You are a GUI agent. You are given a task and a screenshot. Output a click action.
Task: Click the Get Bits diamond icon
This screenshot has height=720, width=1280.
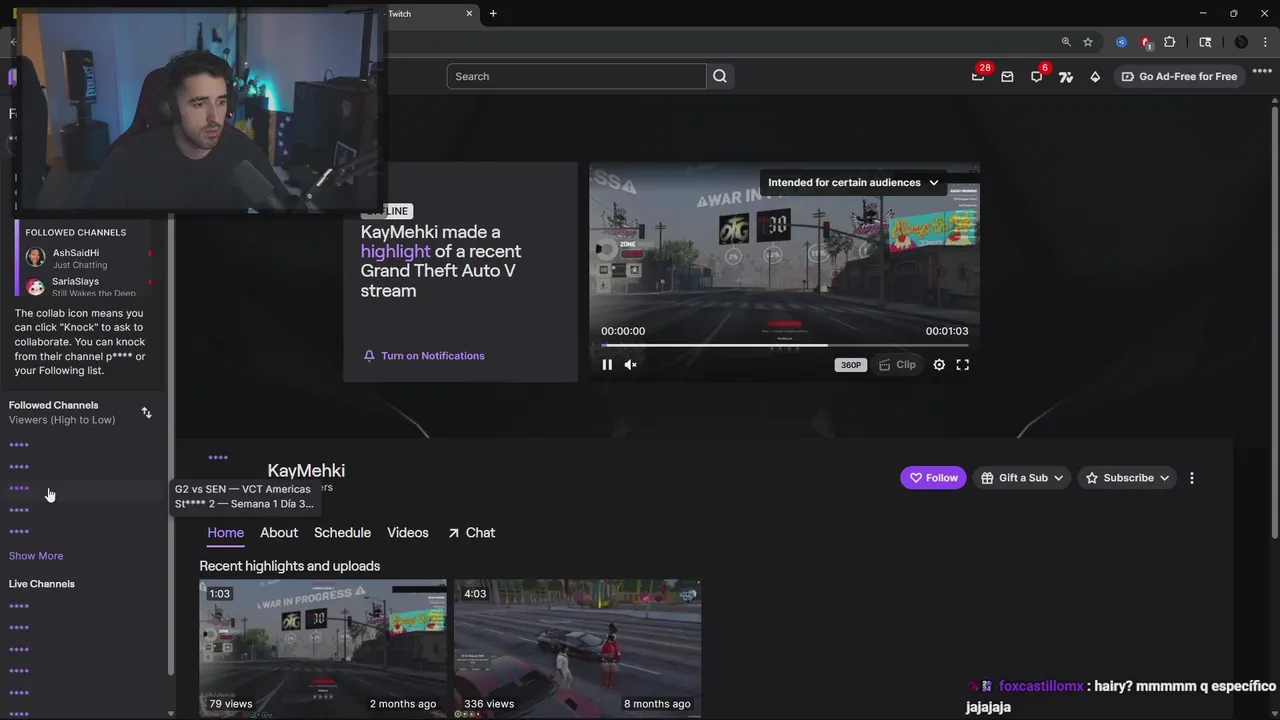click(x=1095, y=77)
